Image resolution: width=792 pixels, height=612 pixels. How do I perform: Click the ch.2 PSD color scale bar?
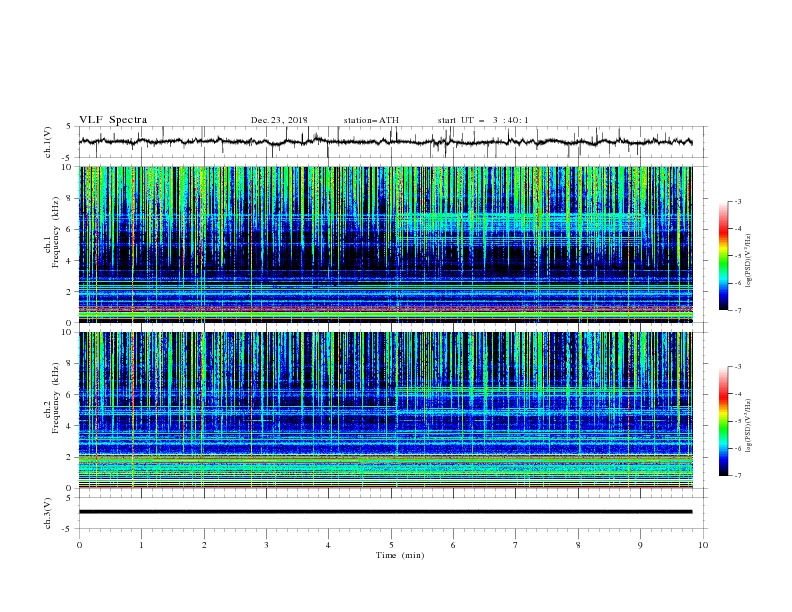click(x=723, y=421)
